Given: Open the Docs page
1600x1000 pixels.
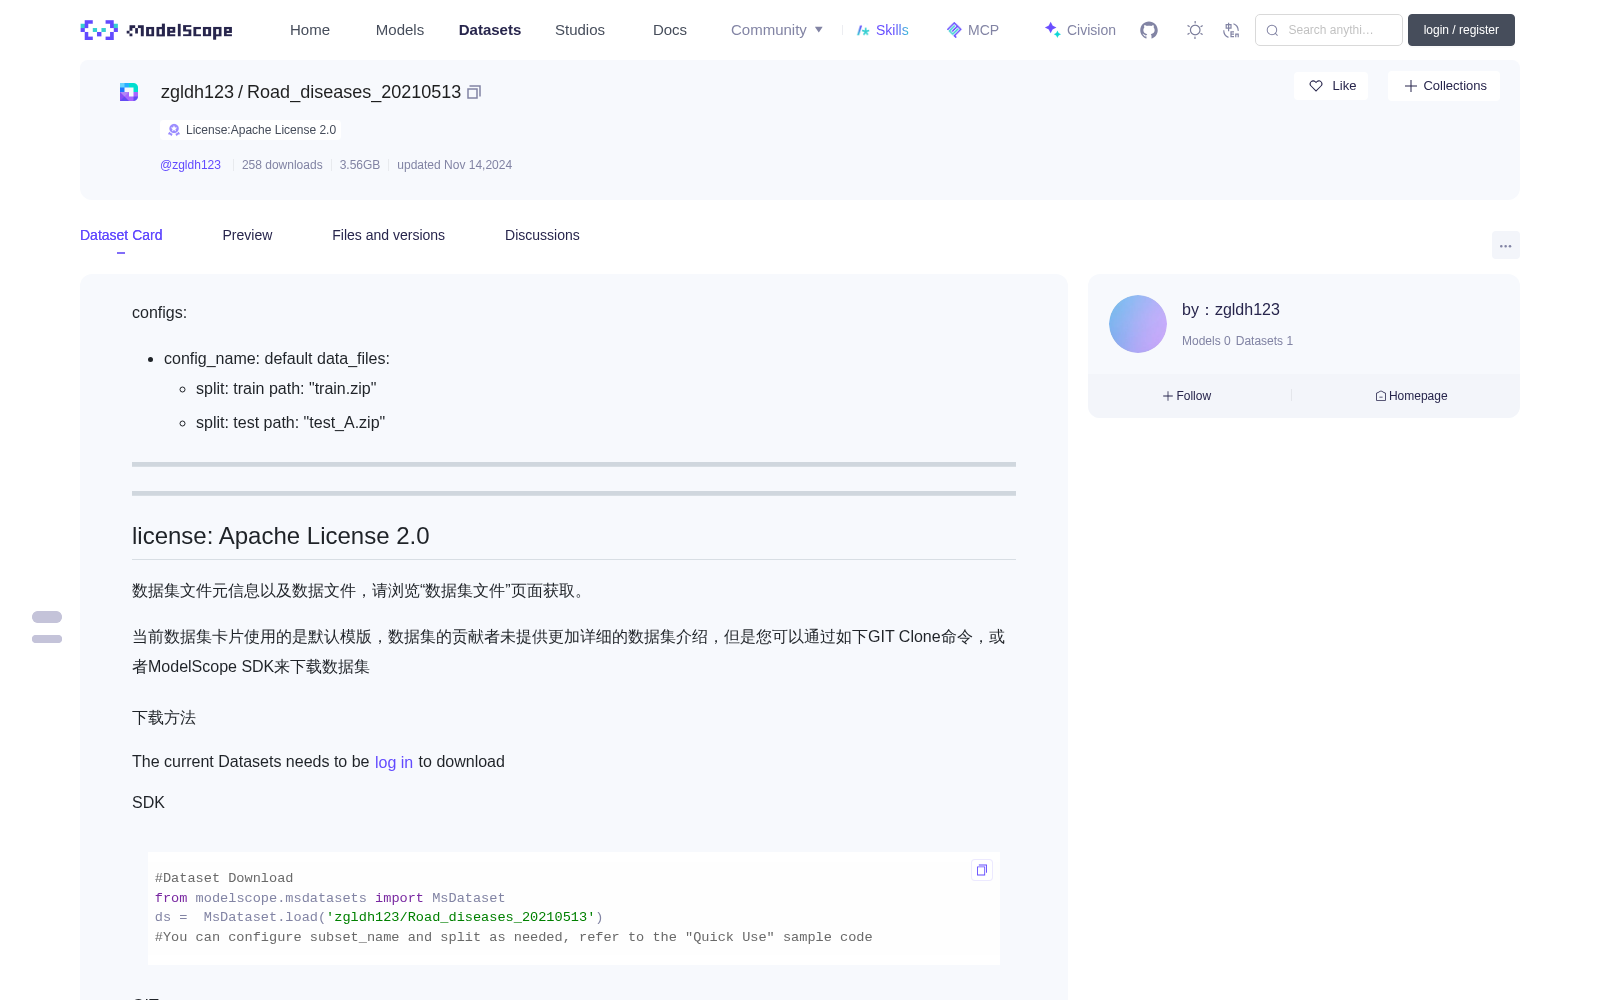Looking at the screenshot, I should (670, 30).
